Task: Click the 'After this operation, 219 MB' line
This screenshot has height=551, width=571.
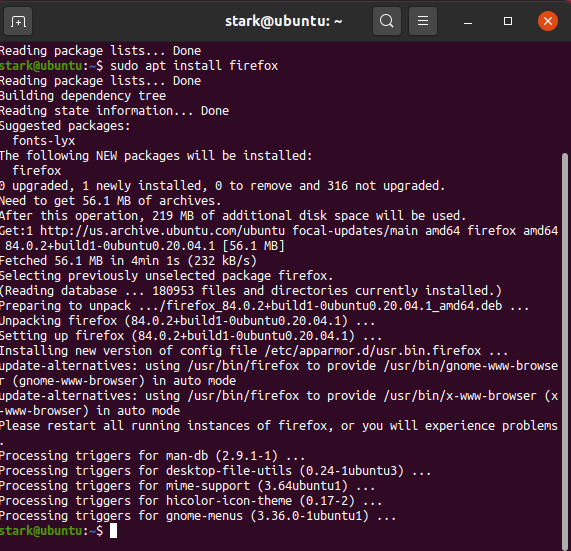Action: [233, 216]
